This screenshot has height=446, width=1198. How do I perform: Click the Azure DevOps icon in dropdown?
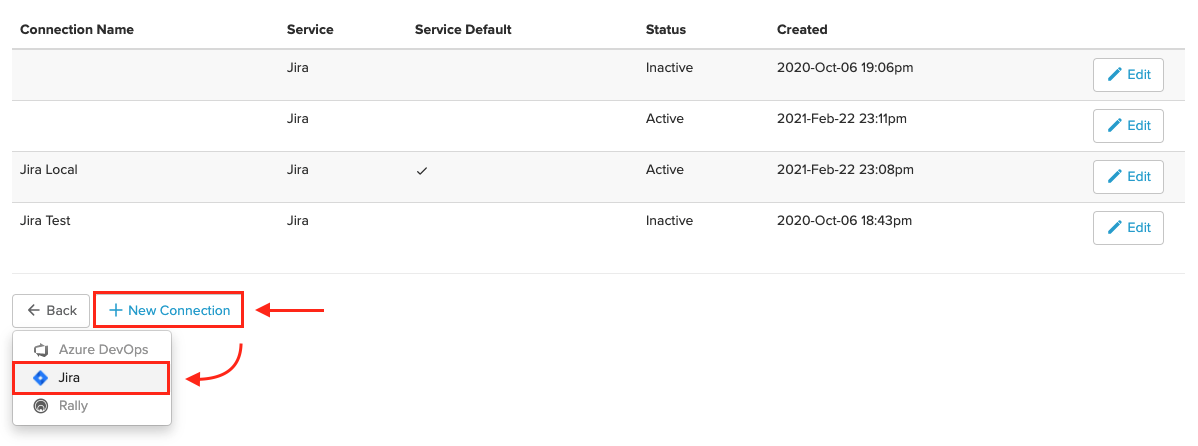[41, 350]
